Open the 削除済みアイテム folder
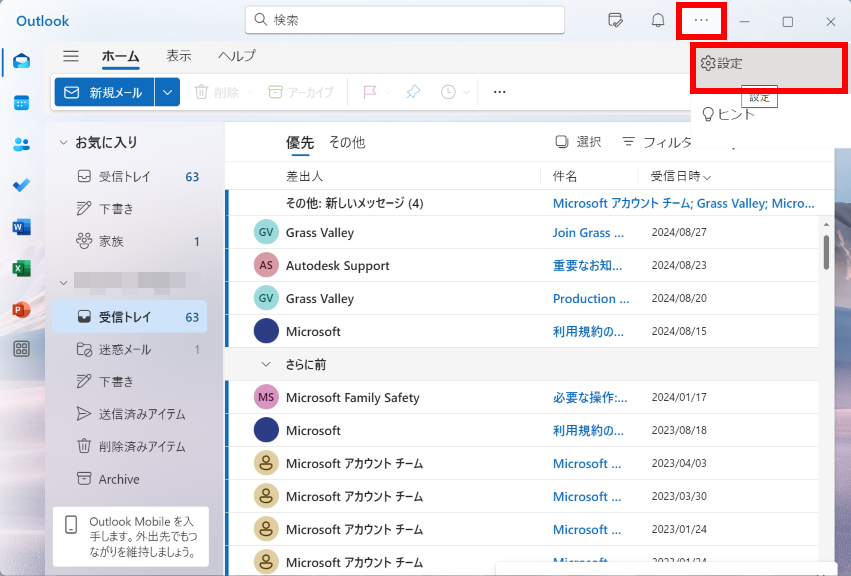 pos(130,446)
